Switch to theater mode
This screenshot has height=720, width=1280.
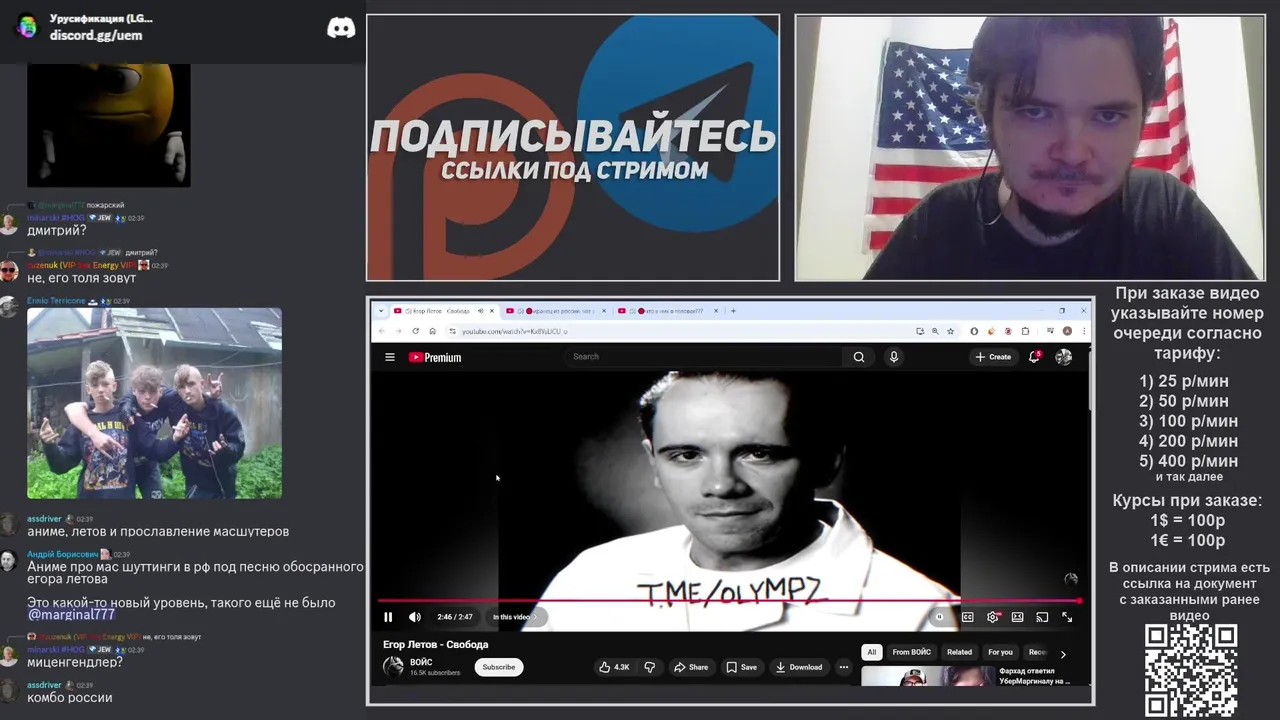click(x=1017, y=617)
